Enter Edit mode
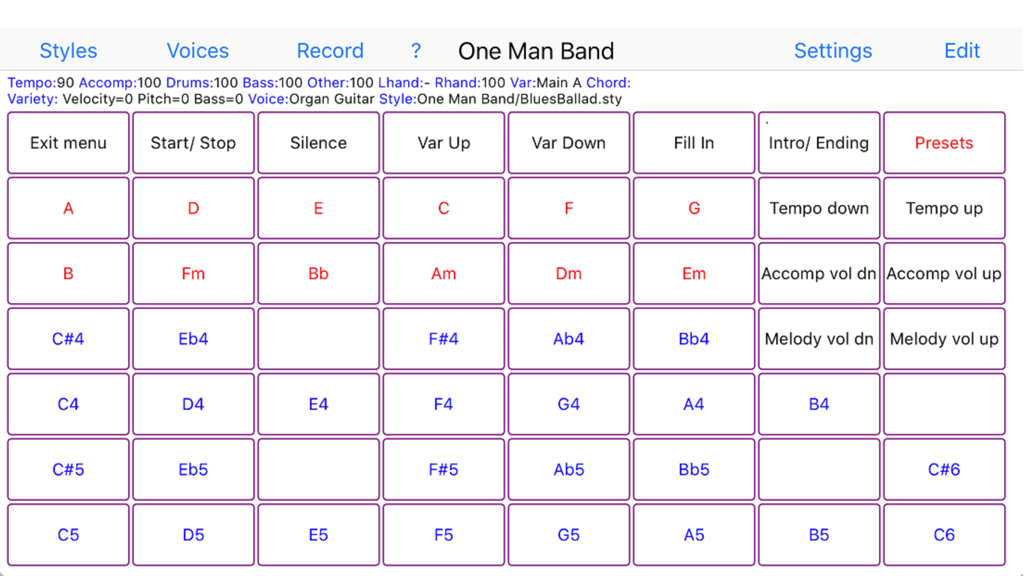The height and width of the screenshot is (576, 1024). click(961, 50)
